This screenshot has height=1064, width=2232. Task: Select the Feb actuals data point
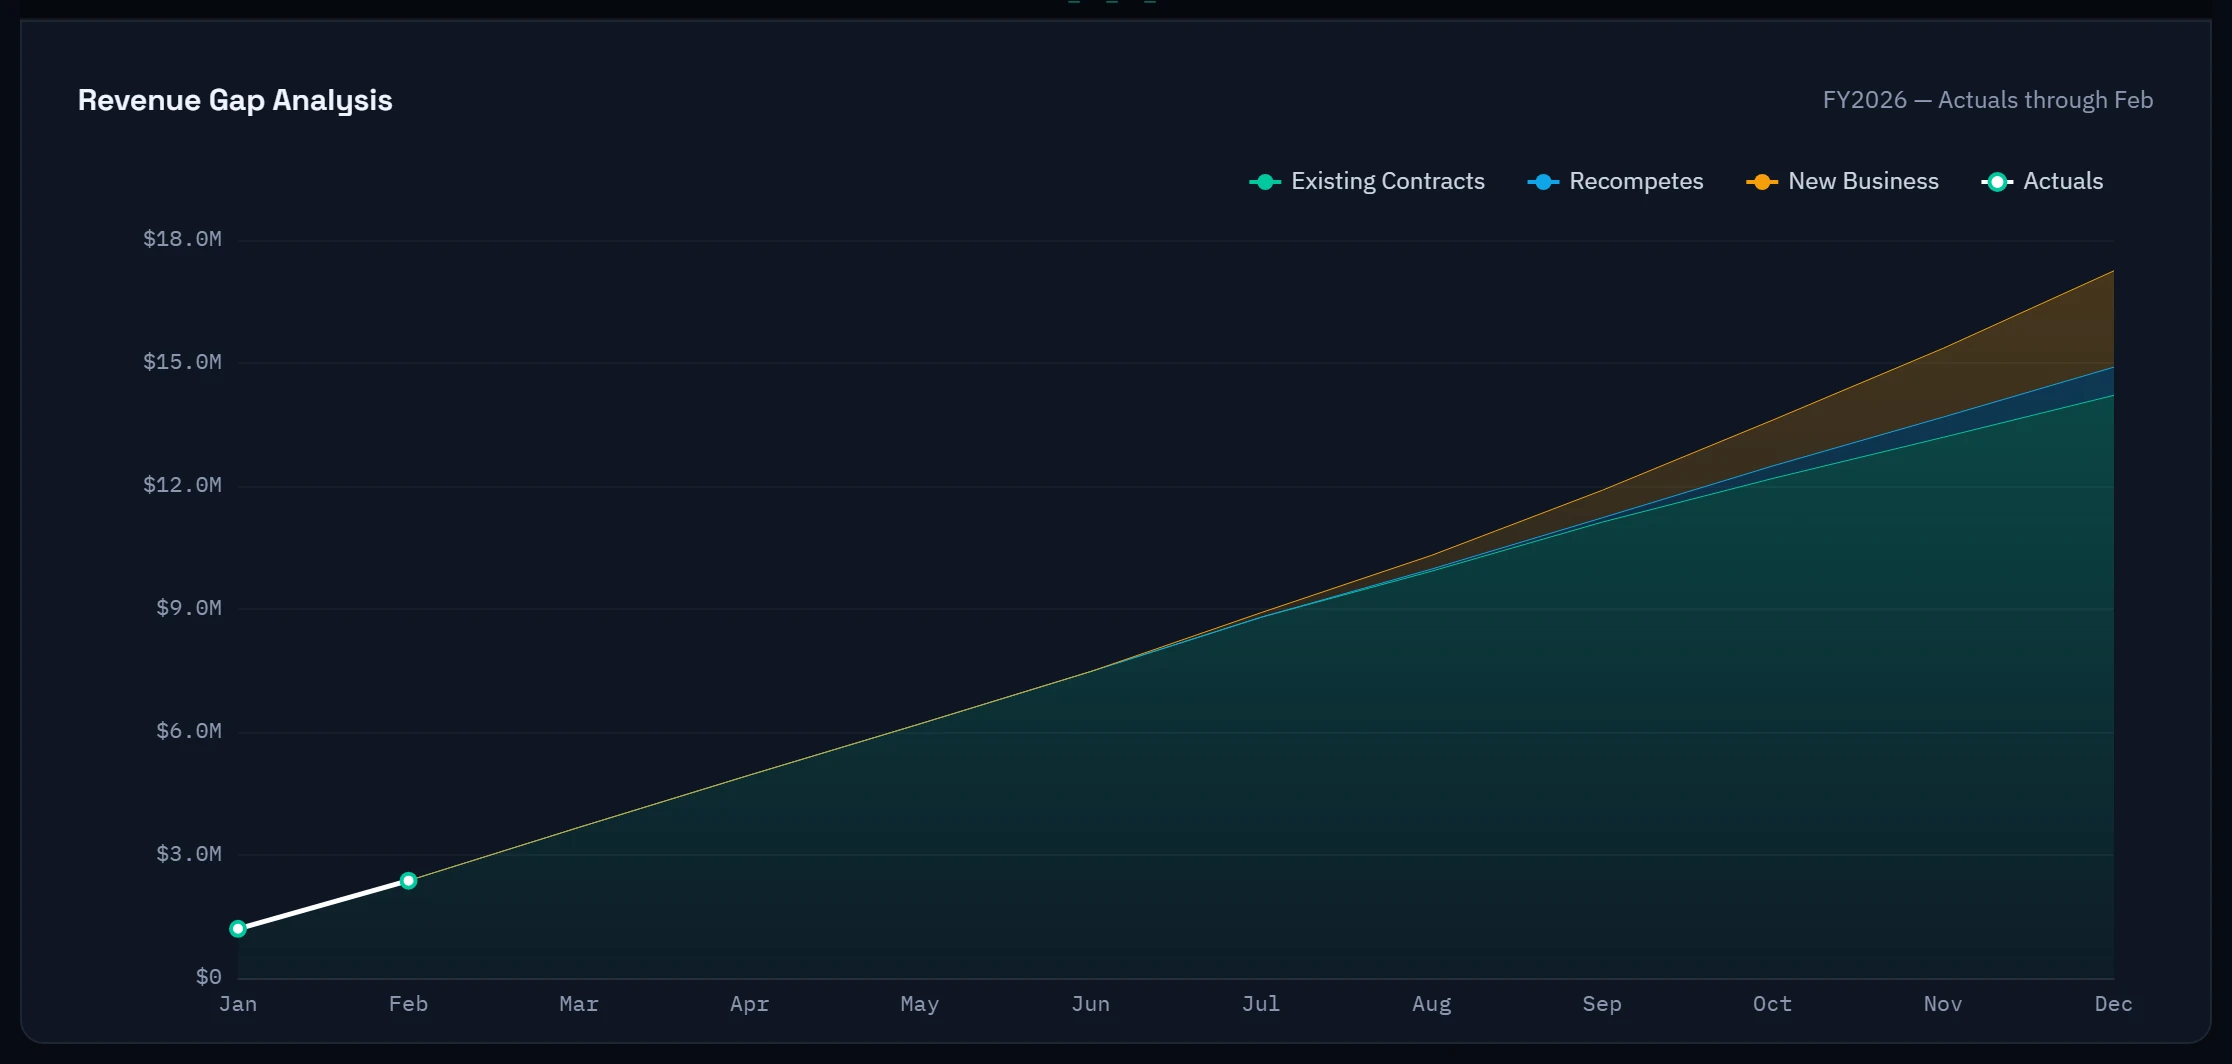(x=408, y=881)
